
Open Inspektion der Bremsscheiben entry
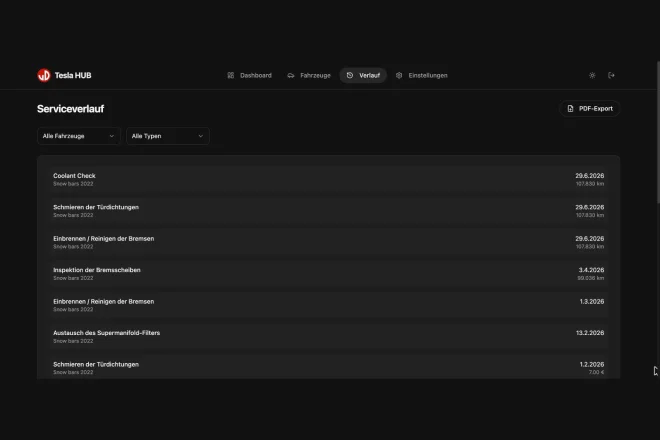pos(328,274)
